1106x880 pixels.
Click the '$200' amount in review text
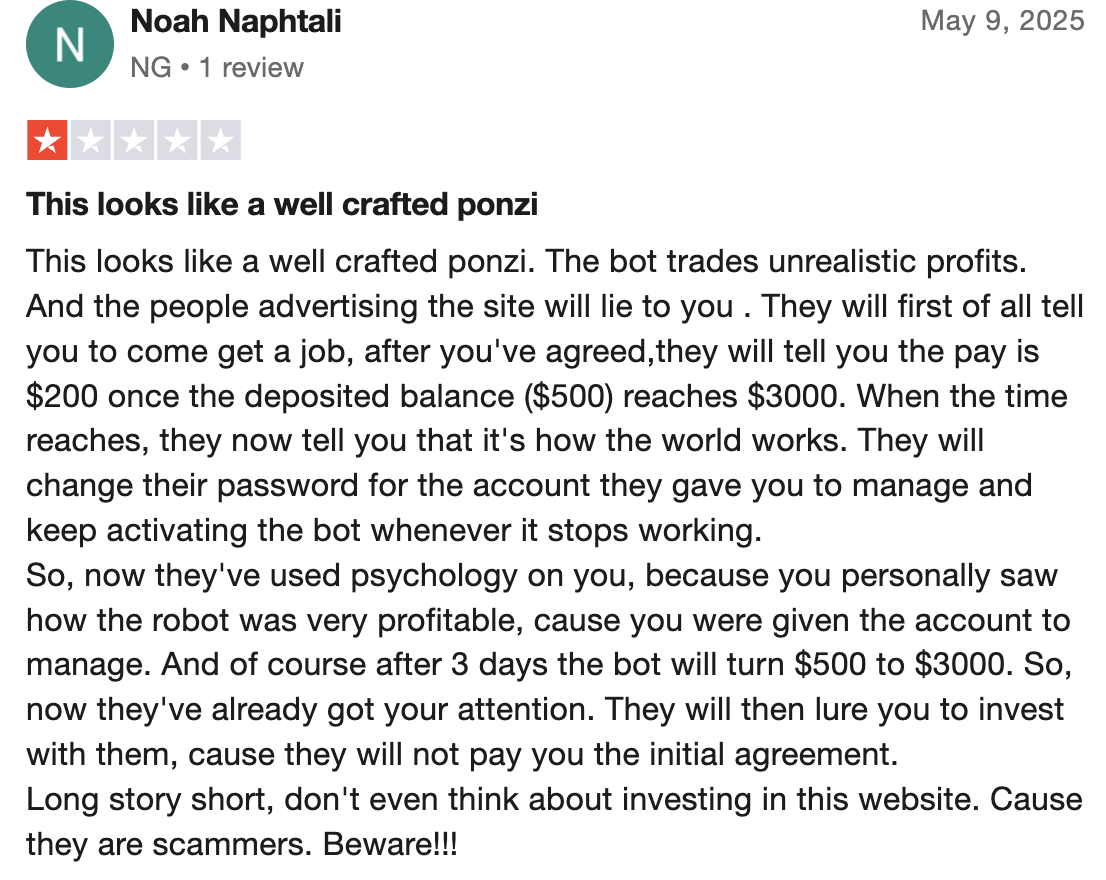pyautogui.click(x=62, y=396)
